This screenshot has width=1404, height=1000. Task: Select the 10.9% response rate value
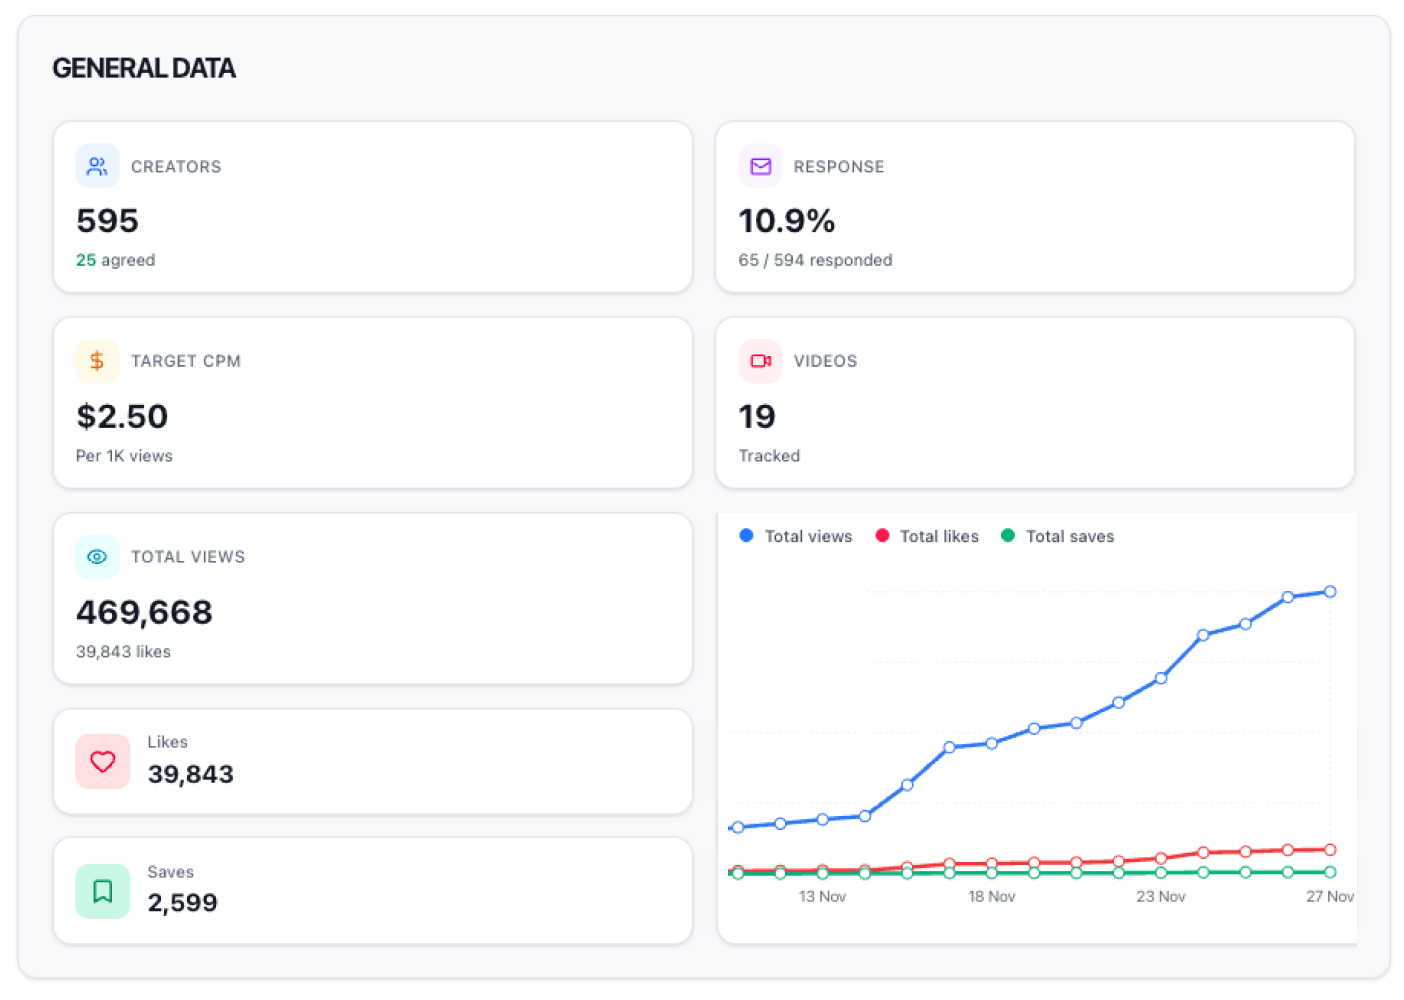[786, 221]
